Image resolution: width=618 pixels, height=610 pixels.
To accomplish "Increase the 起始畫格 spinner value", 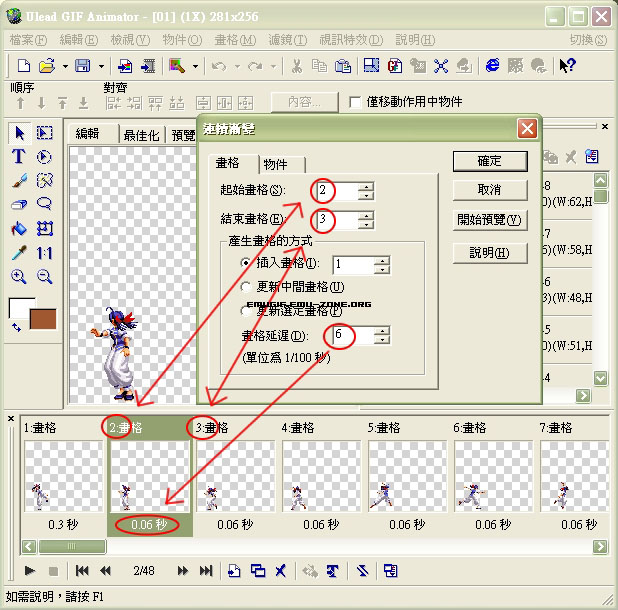I will tap(366, 187).
